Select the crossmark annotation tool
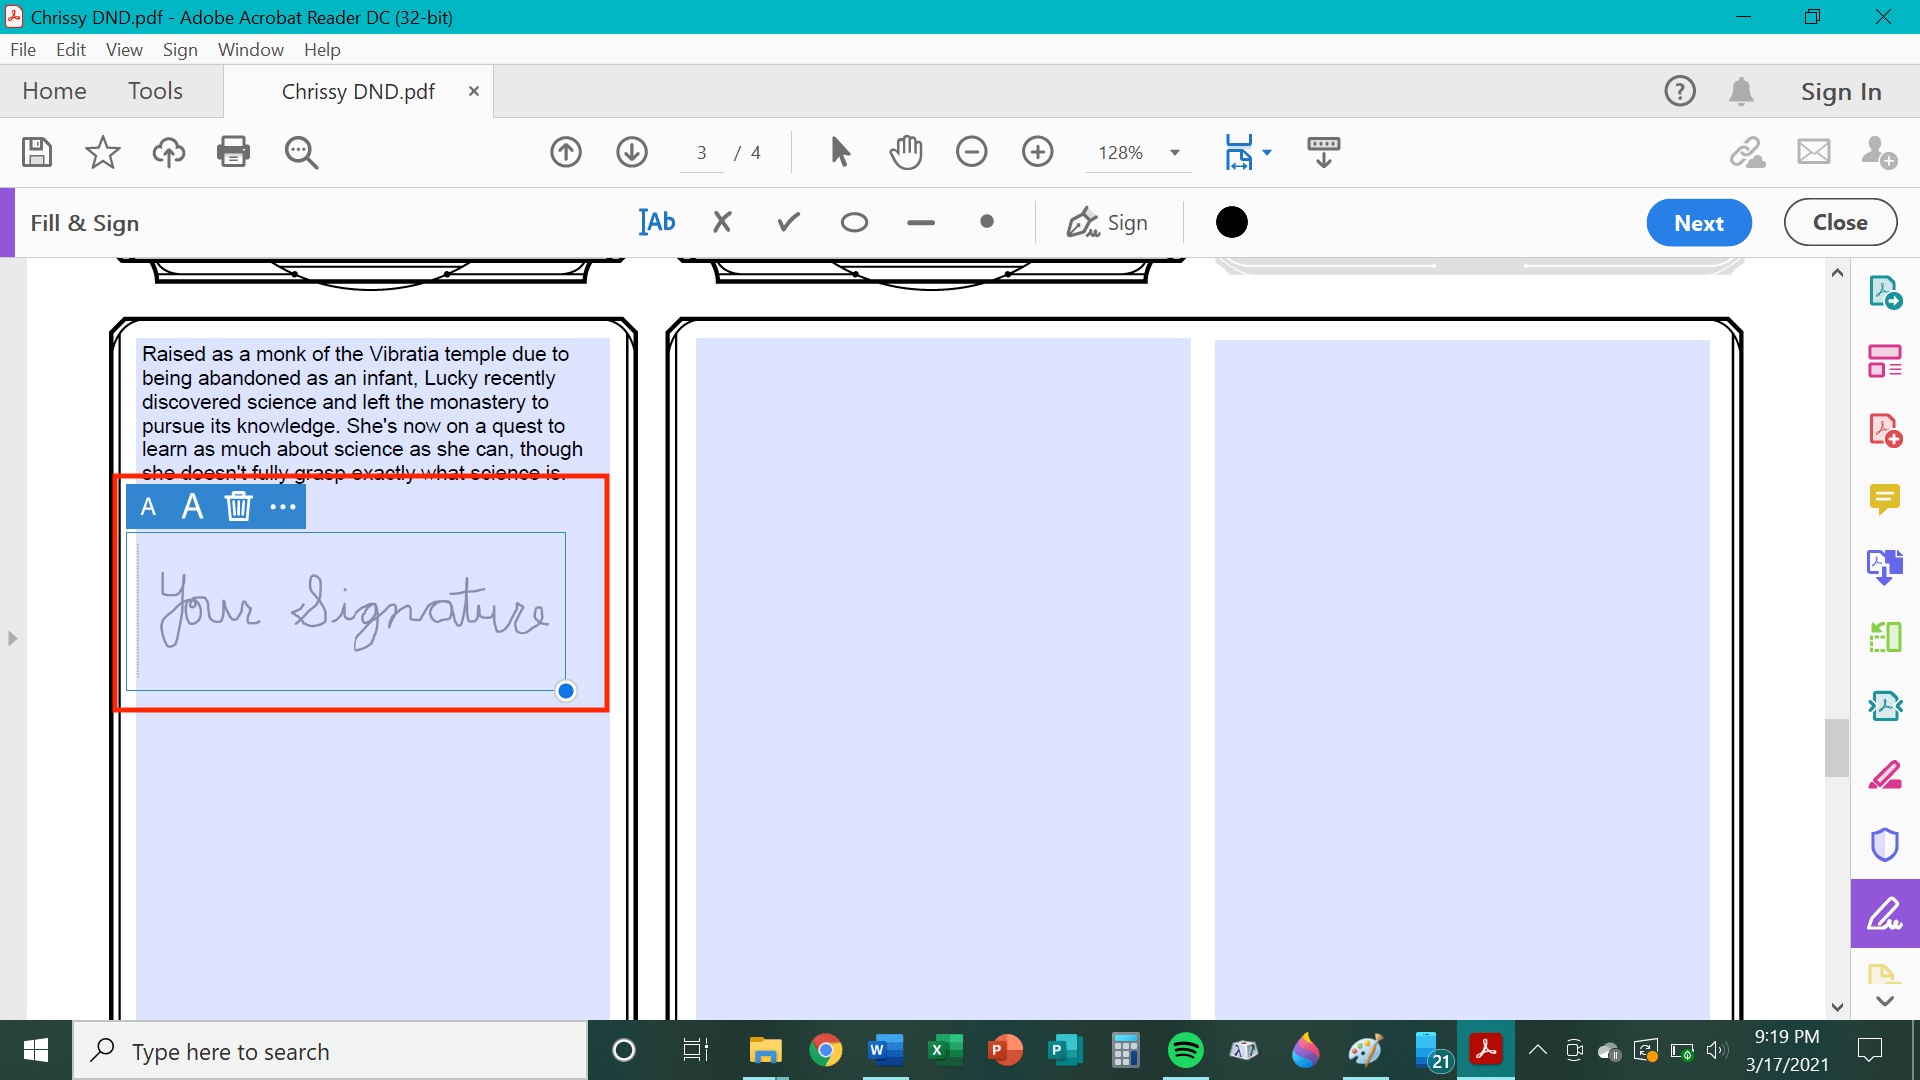 (x=722, y=222)
